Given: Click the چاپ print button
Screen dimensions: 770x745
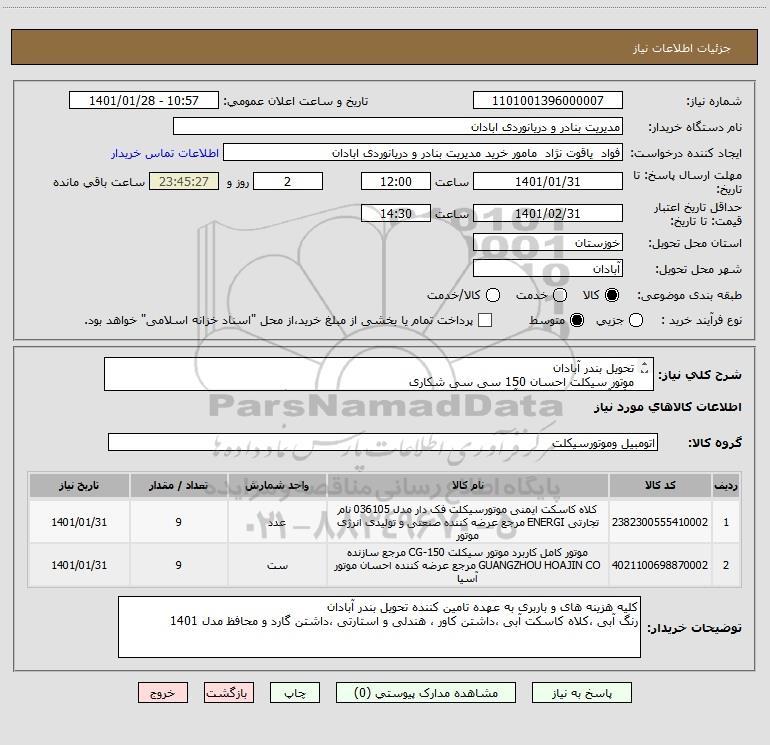Looking at the screenshot, I should 295,693.
